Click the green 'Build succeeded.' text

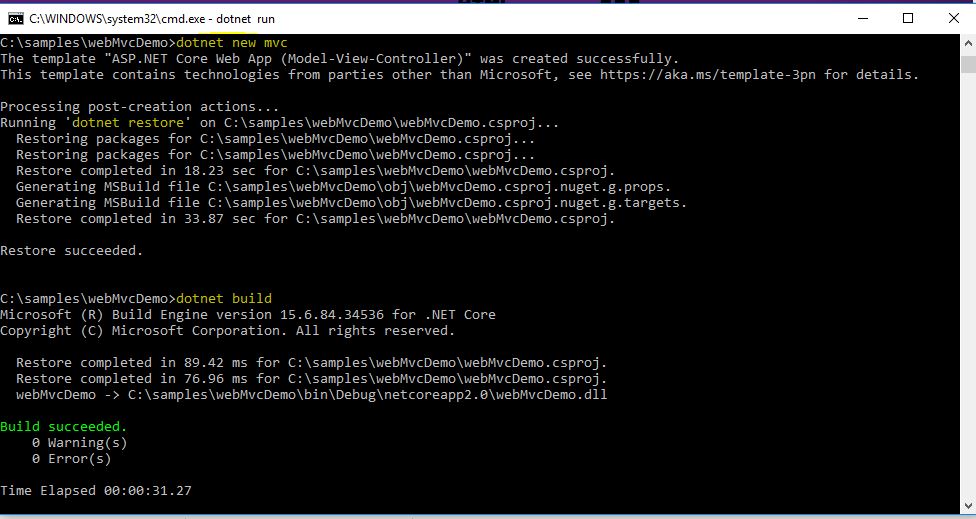coord(63,427)
